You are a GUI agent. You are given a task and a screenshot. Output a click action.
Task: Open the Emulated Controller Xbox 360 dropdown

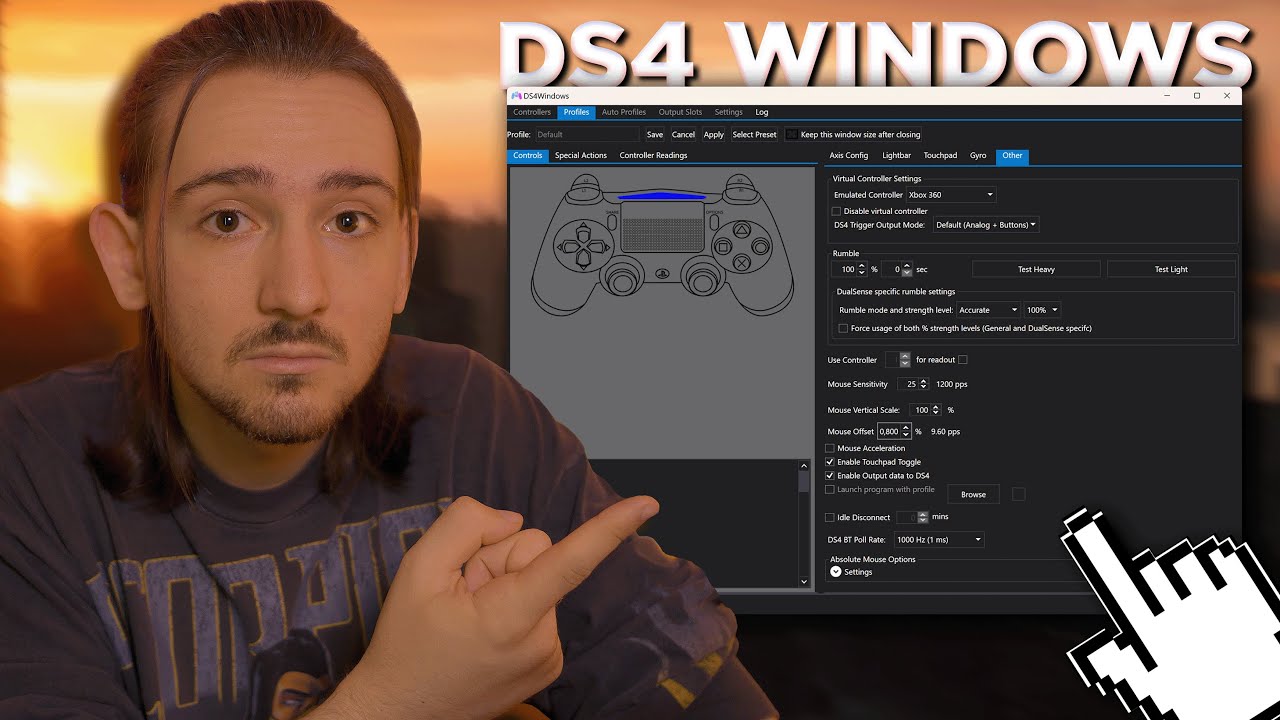[951, 195]
